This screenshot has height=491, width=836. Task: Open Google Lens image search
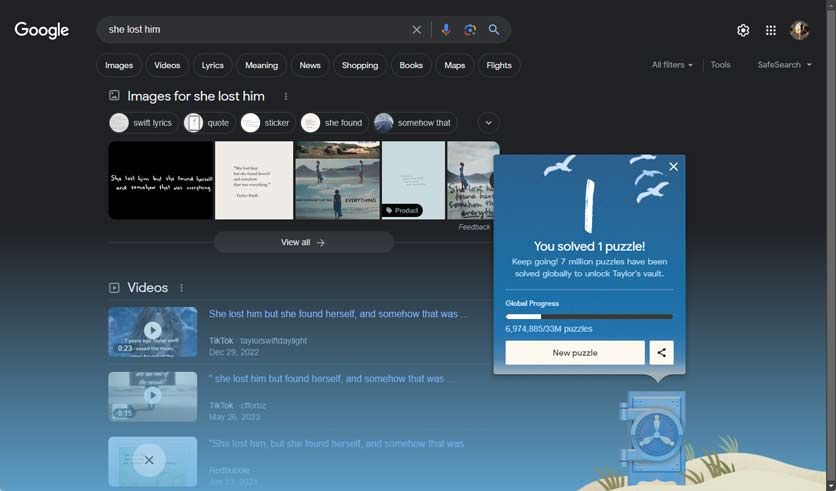point(470,30)
